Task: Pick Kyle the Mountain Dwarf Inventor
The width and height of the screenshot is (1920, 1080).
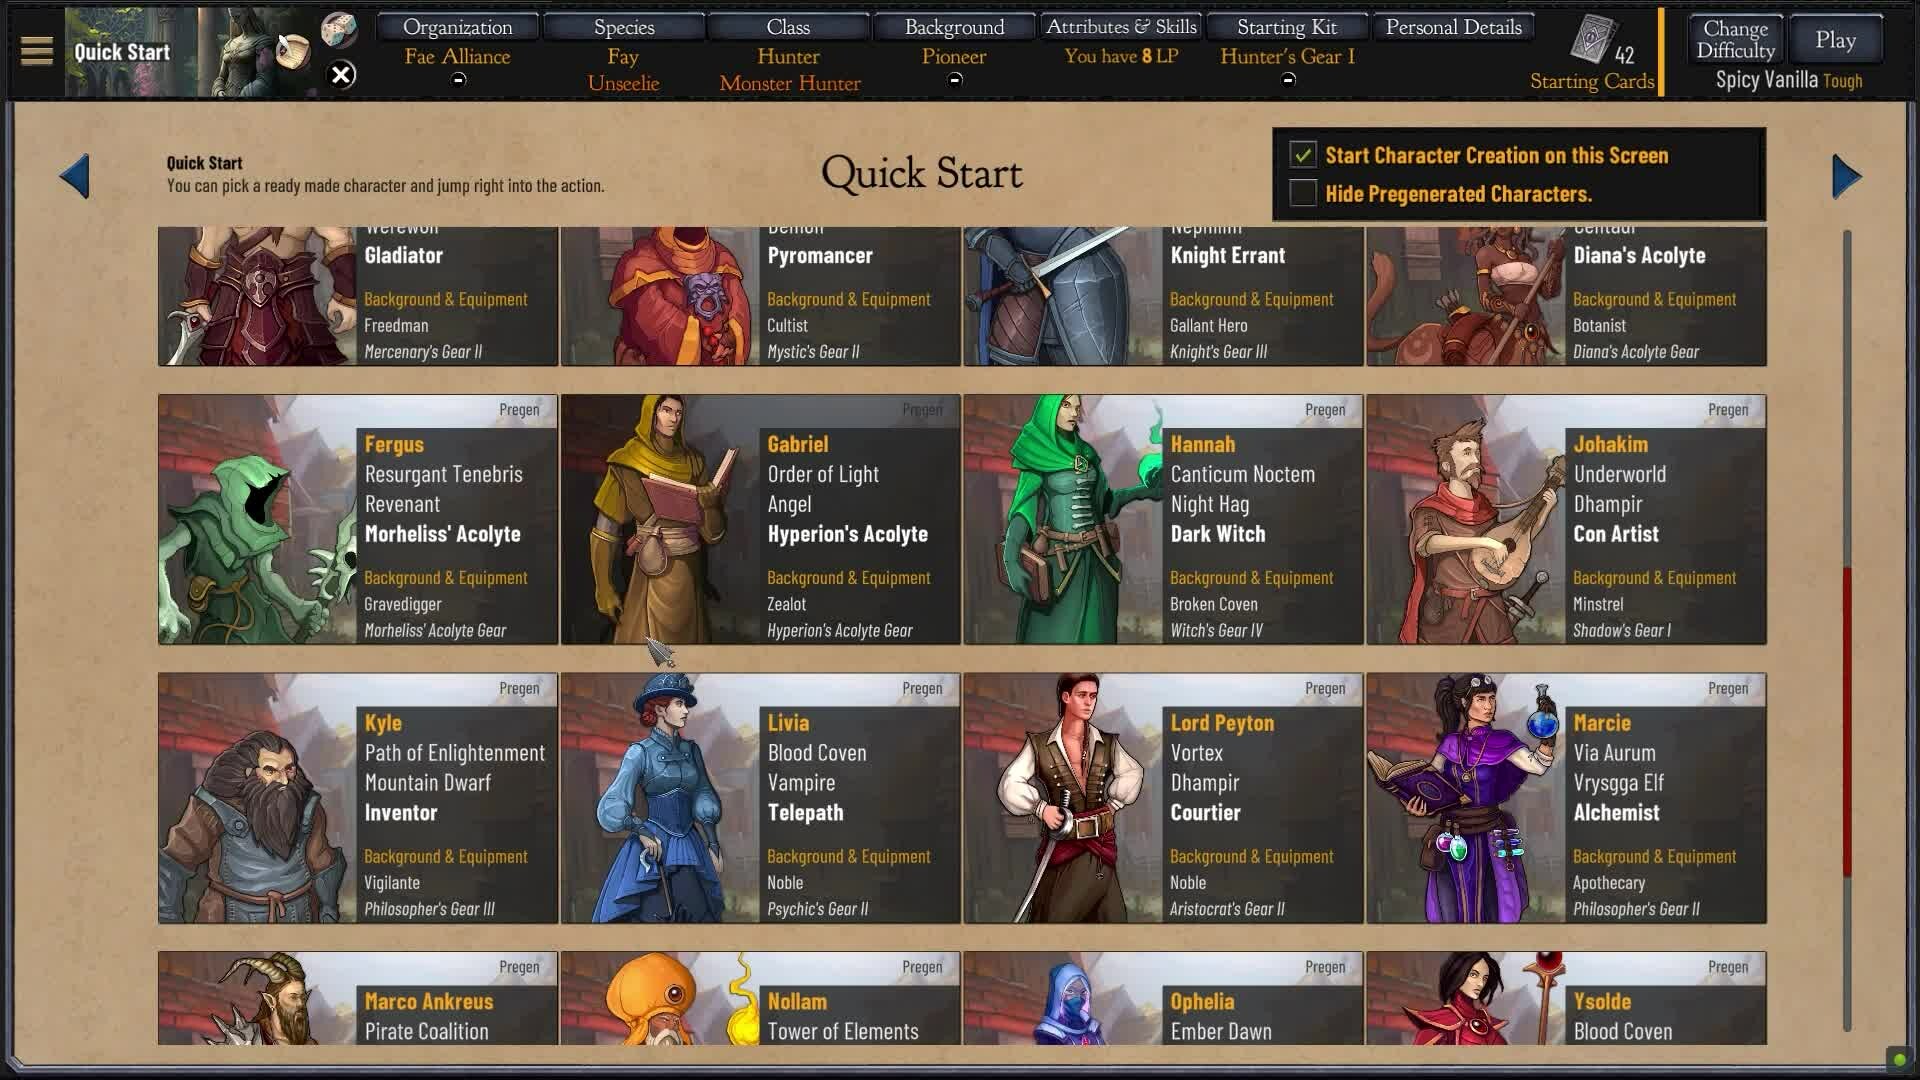Action: pos(358,798)
